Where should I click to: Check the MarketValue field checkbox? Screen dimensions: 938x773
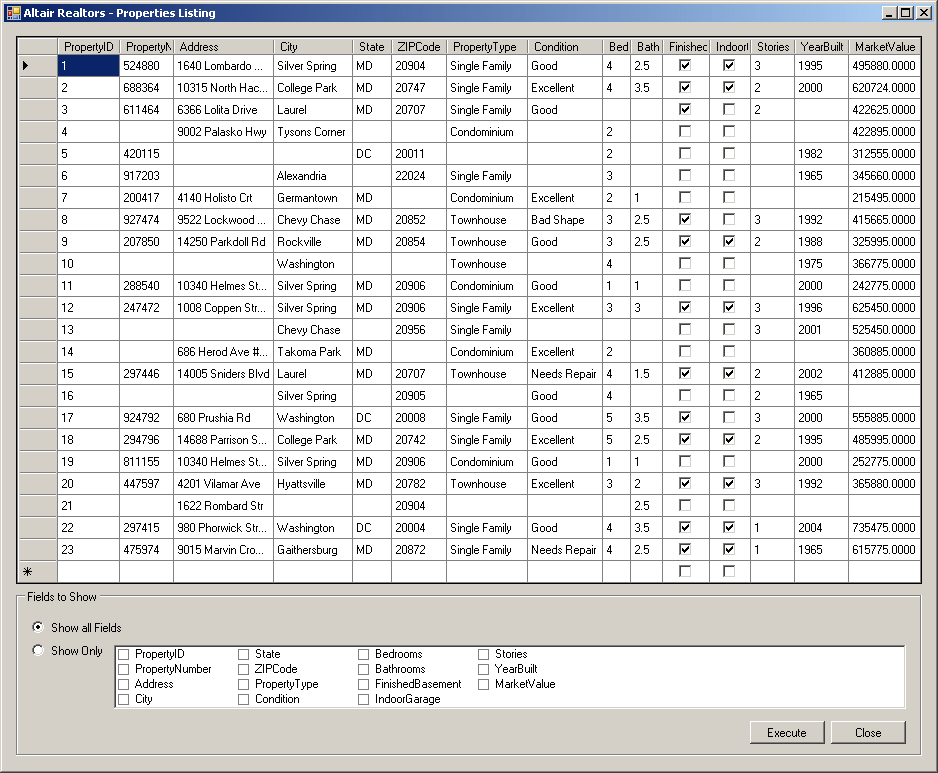(x=483, y=684)
